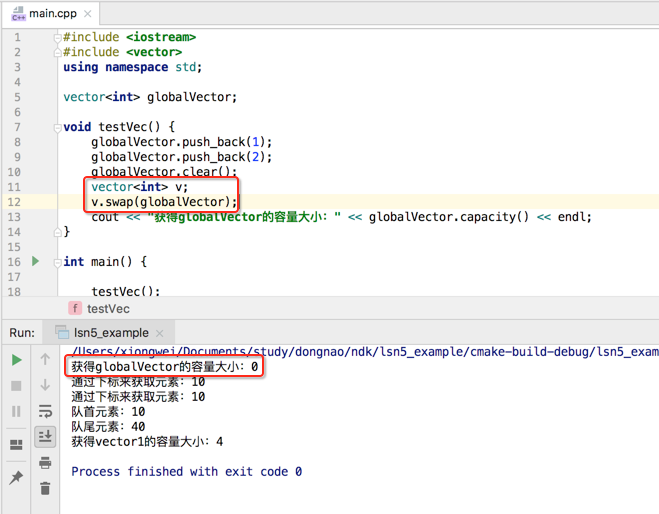Toggle the Scroll to end icon
This screenshot has width=659, height=514.
point(45,436)
